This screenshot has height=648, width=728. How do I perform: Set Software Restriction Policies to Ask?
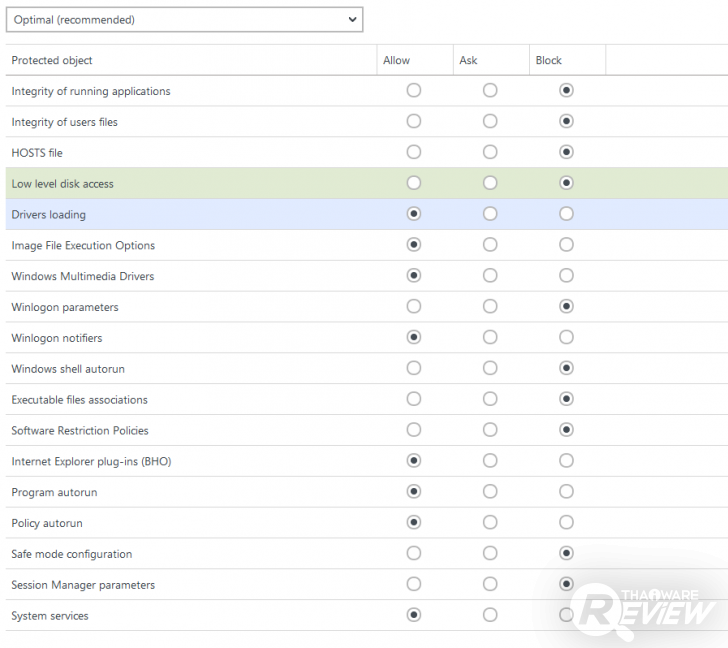click(490, 430)
